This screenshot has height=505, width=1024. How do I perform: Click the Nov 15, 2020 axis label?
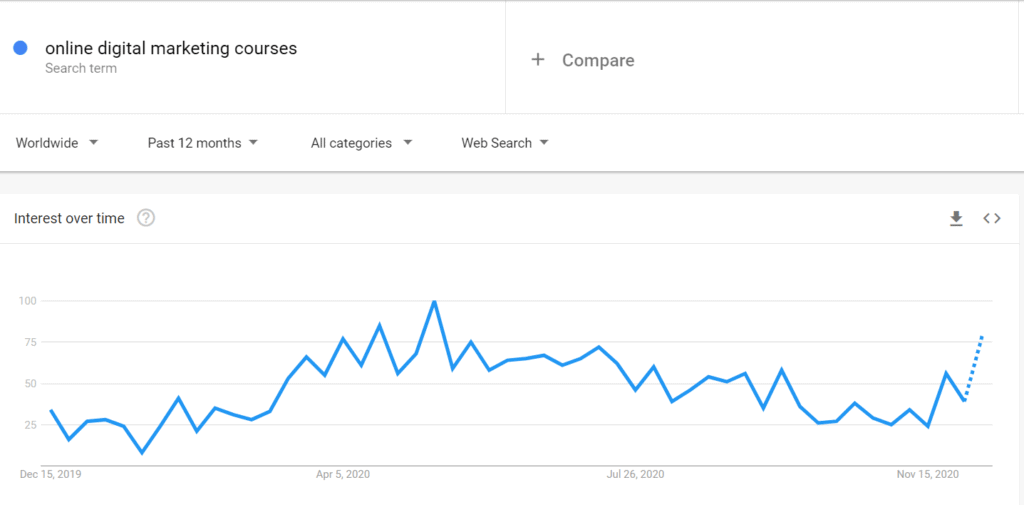928,474
